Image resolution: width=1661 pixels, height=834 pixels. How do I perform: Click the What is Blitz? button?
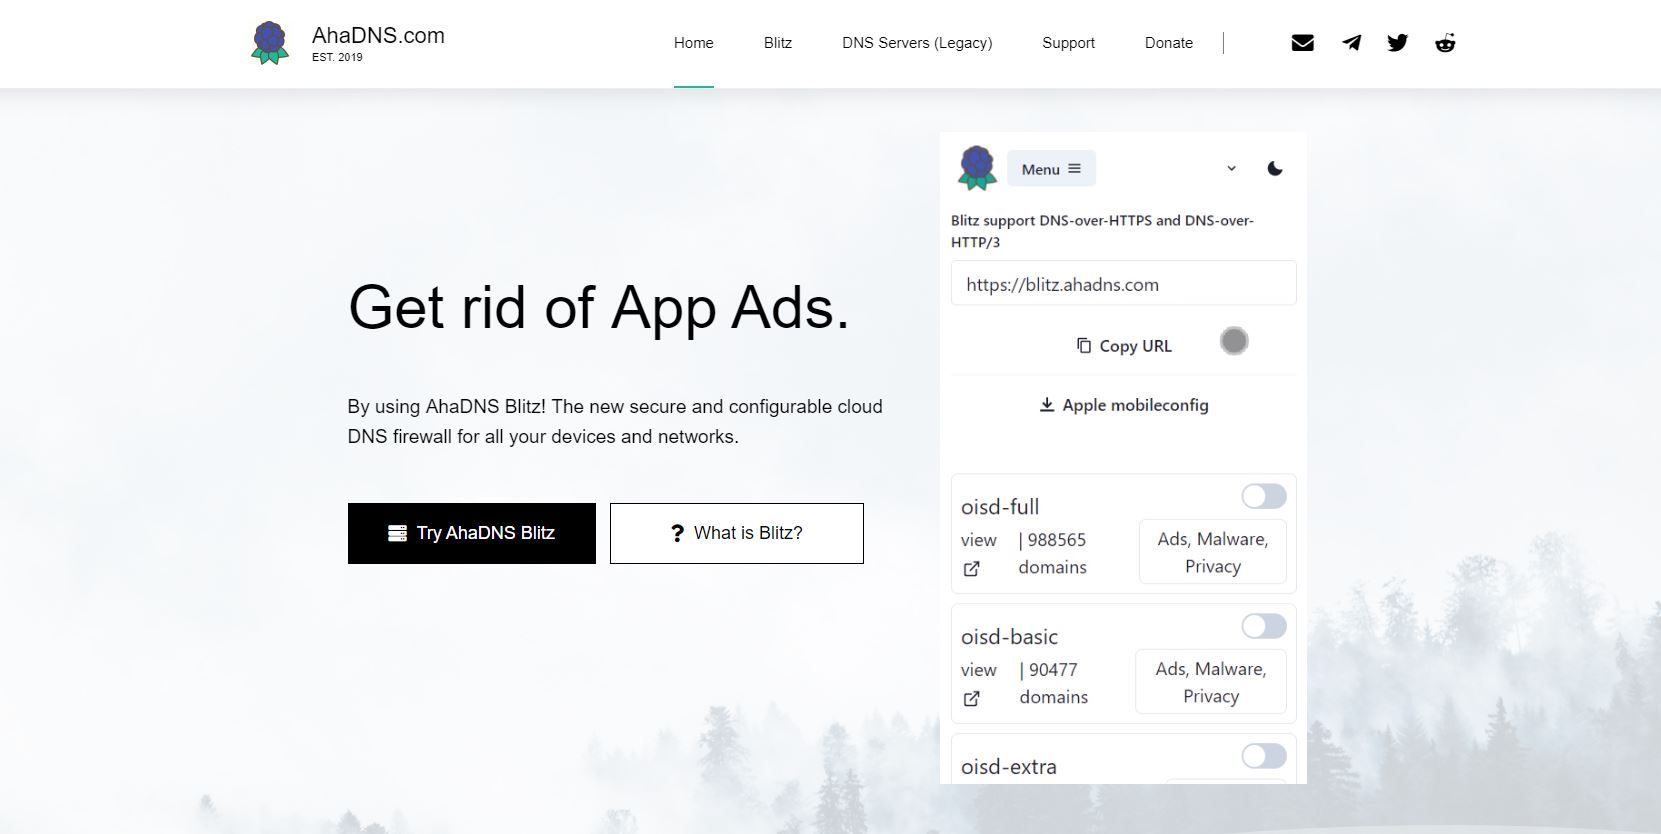[x=737, y=533]
